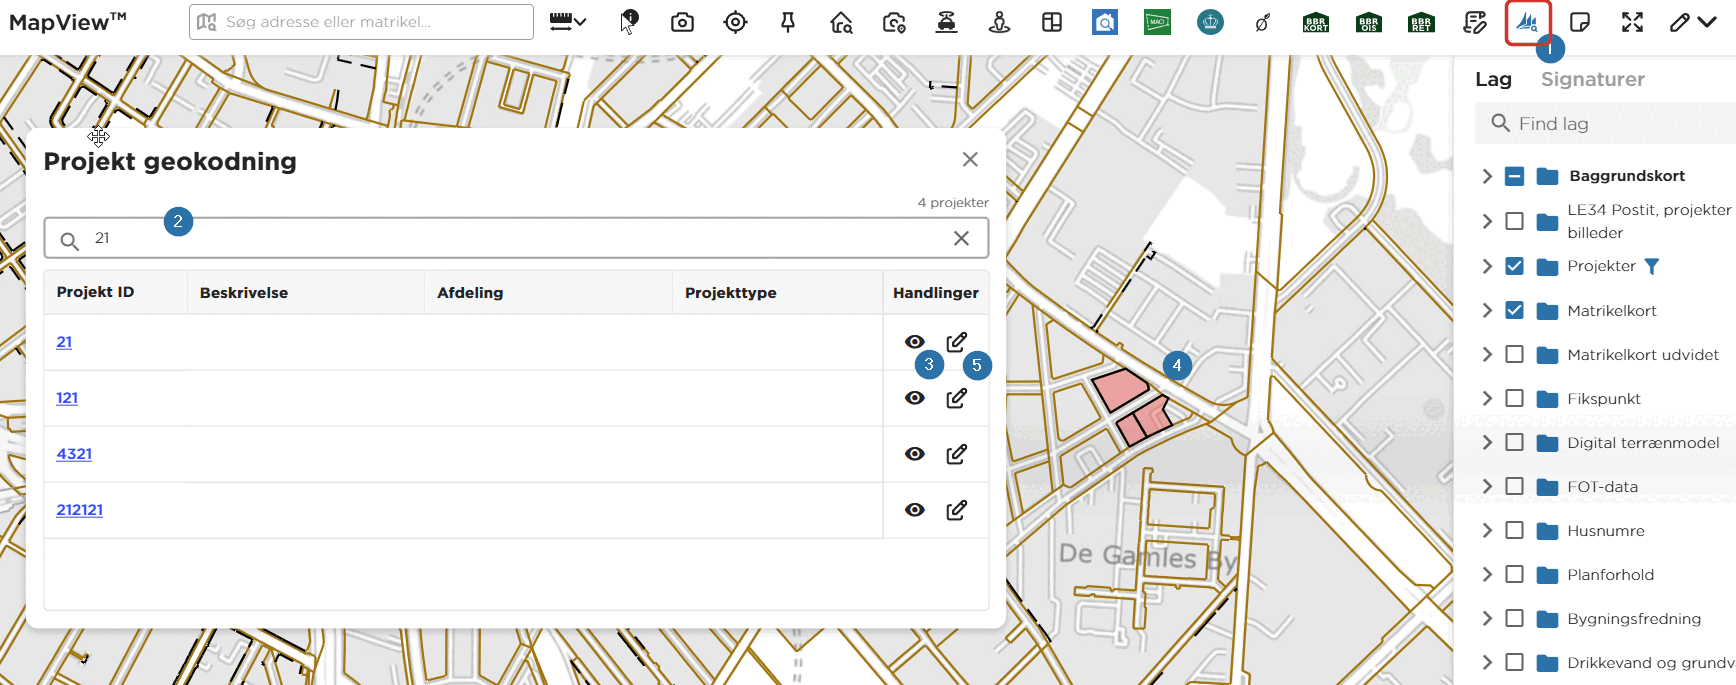Edit project 121 with pencil icon
1736x685 pixels.
click(x=957, y=398)
